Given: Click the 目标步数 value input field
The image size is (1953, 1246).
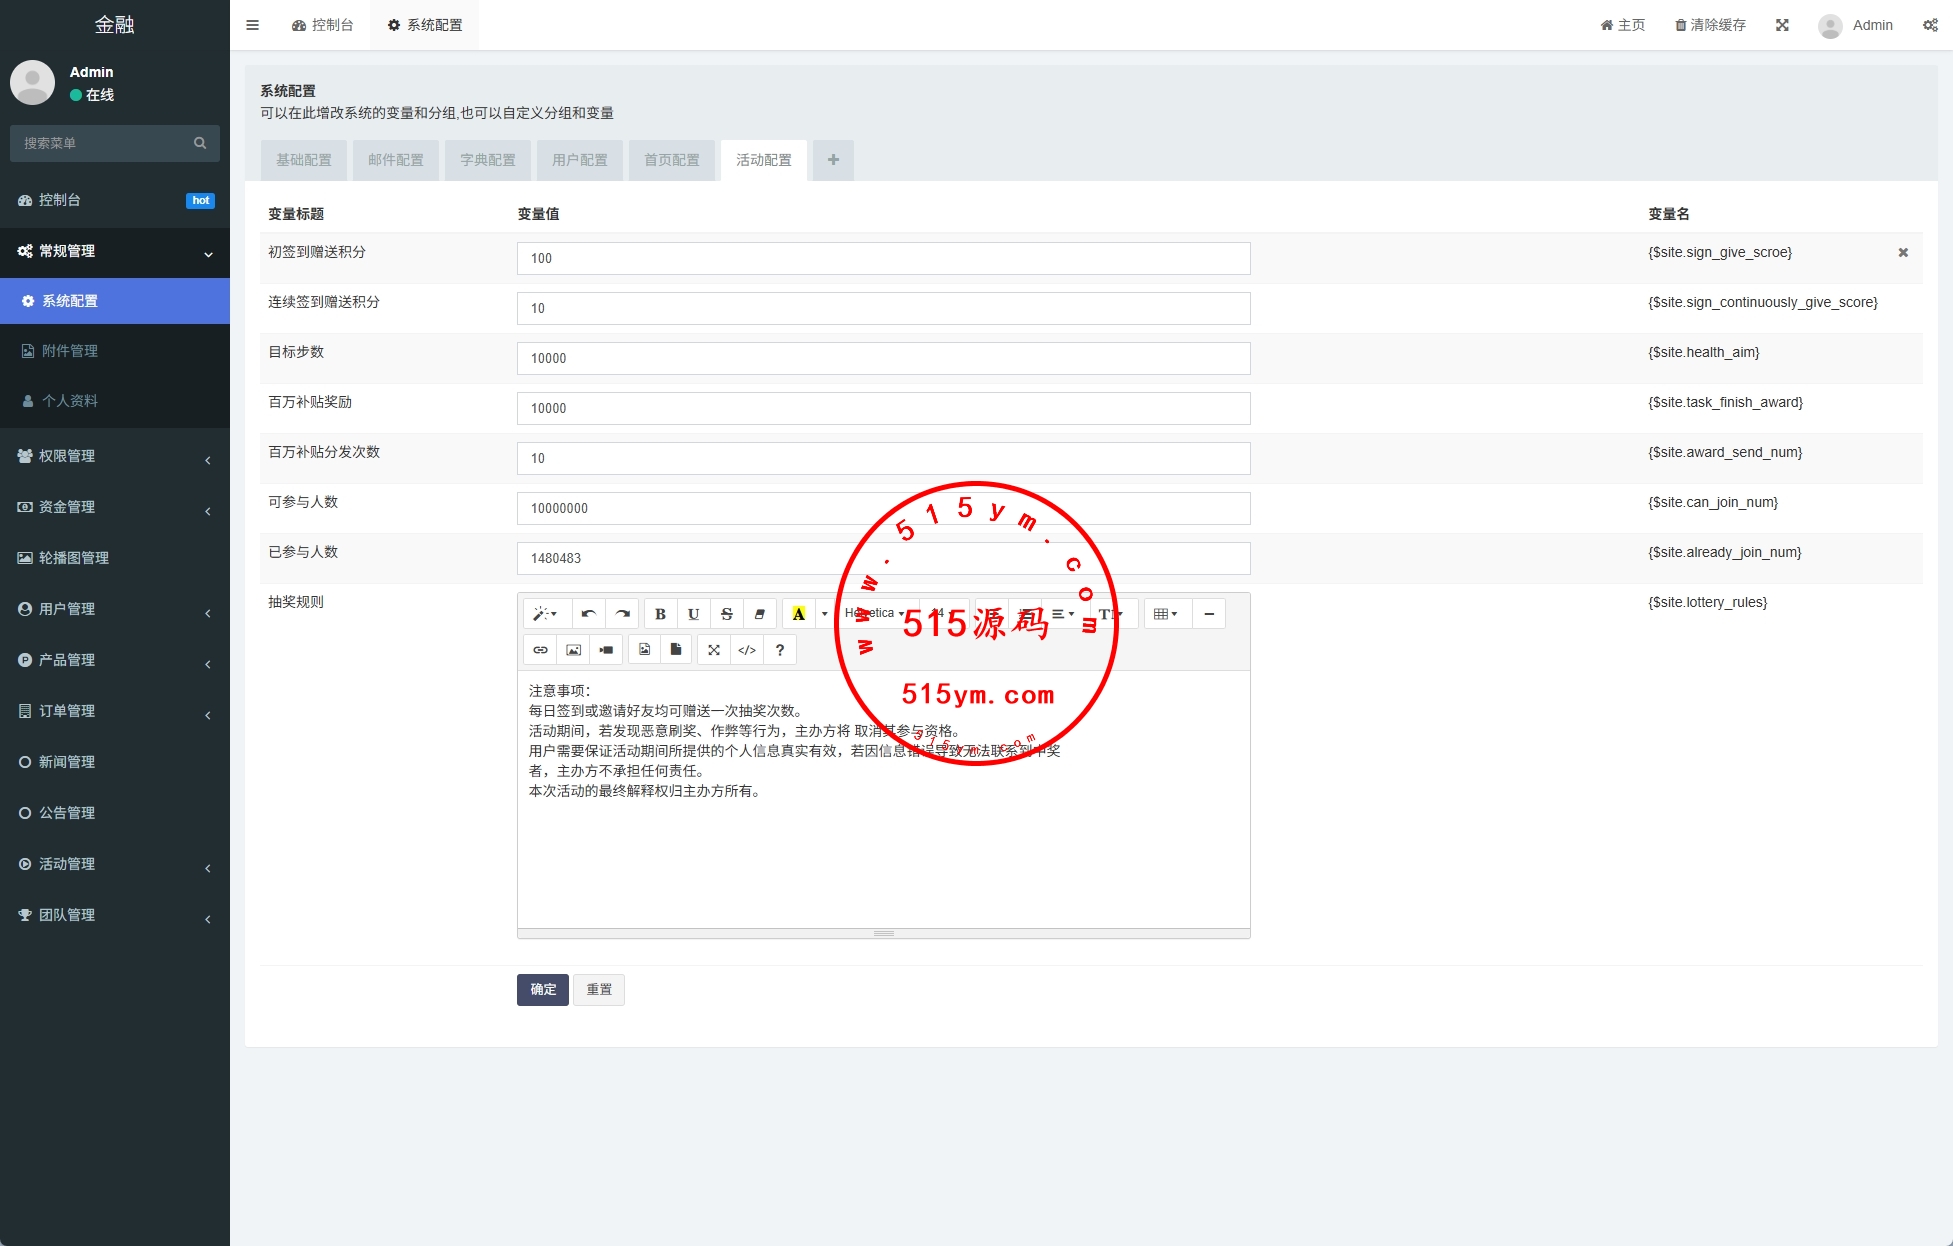Looking at the screenshot, I should 883,358.
